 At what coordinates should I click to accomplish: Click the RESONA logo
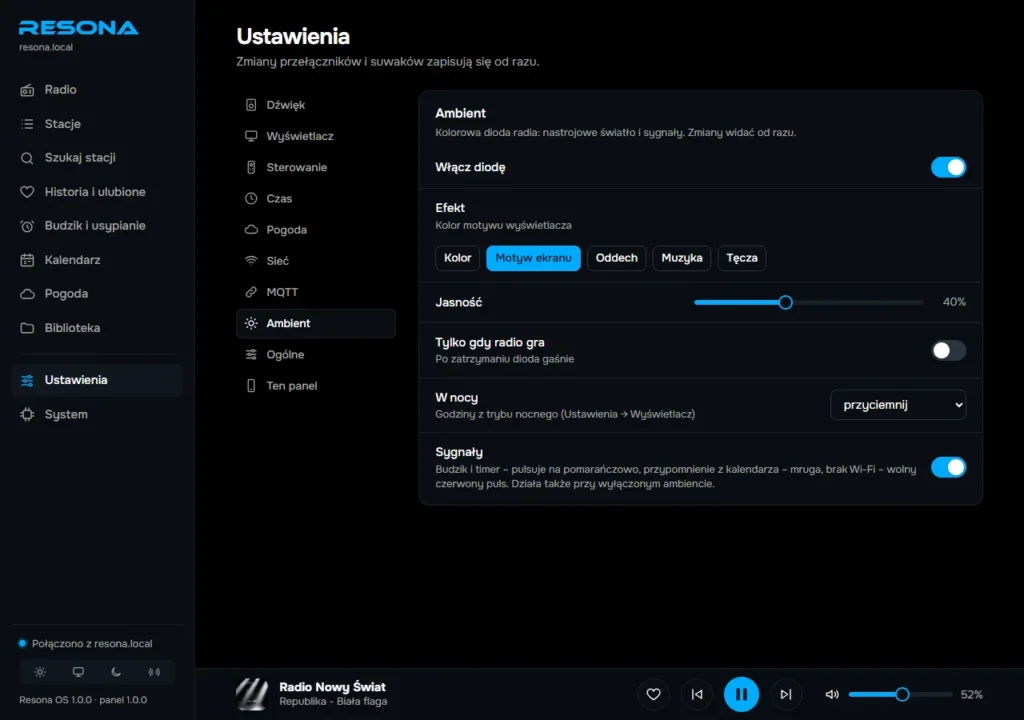pos(78,28)
